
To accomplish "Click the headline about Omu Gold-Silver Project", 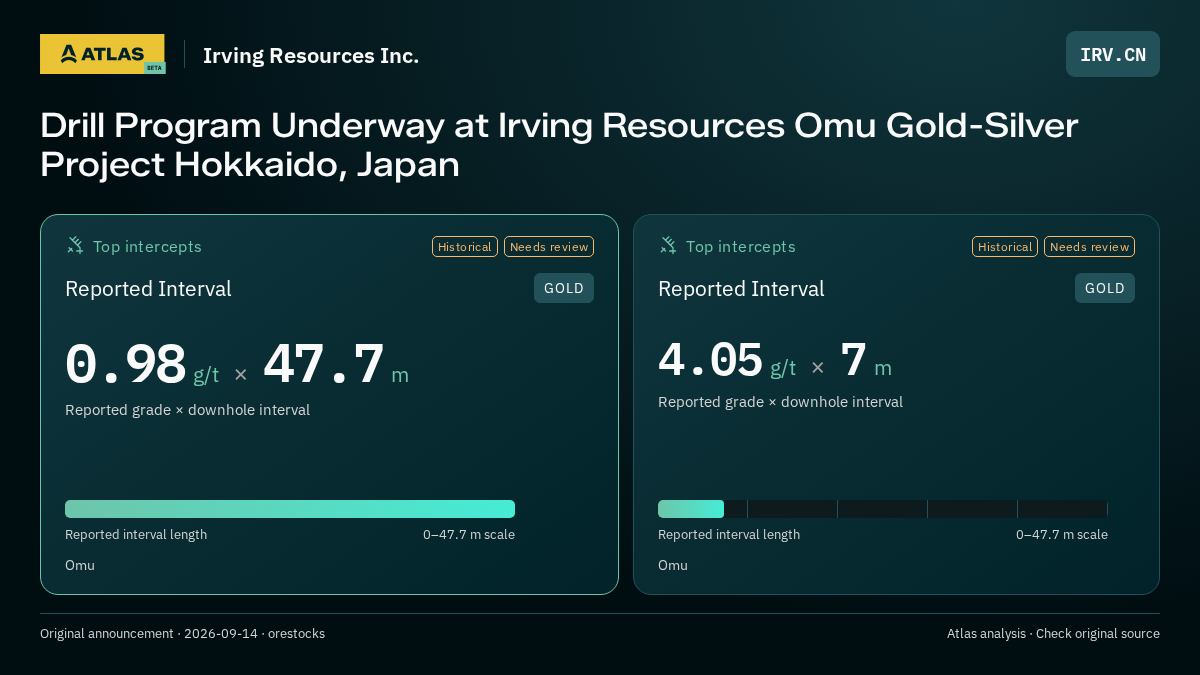I will pyautogui.click(x=559, y=145).
